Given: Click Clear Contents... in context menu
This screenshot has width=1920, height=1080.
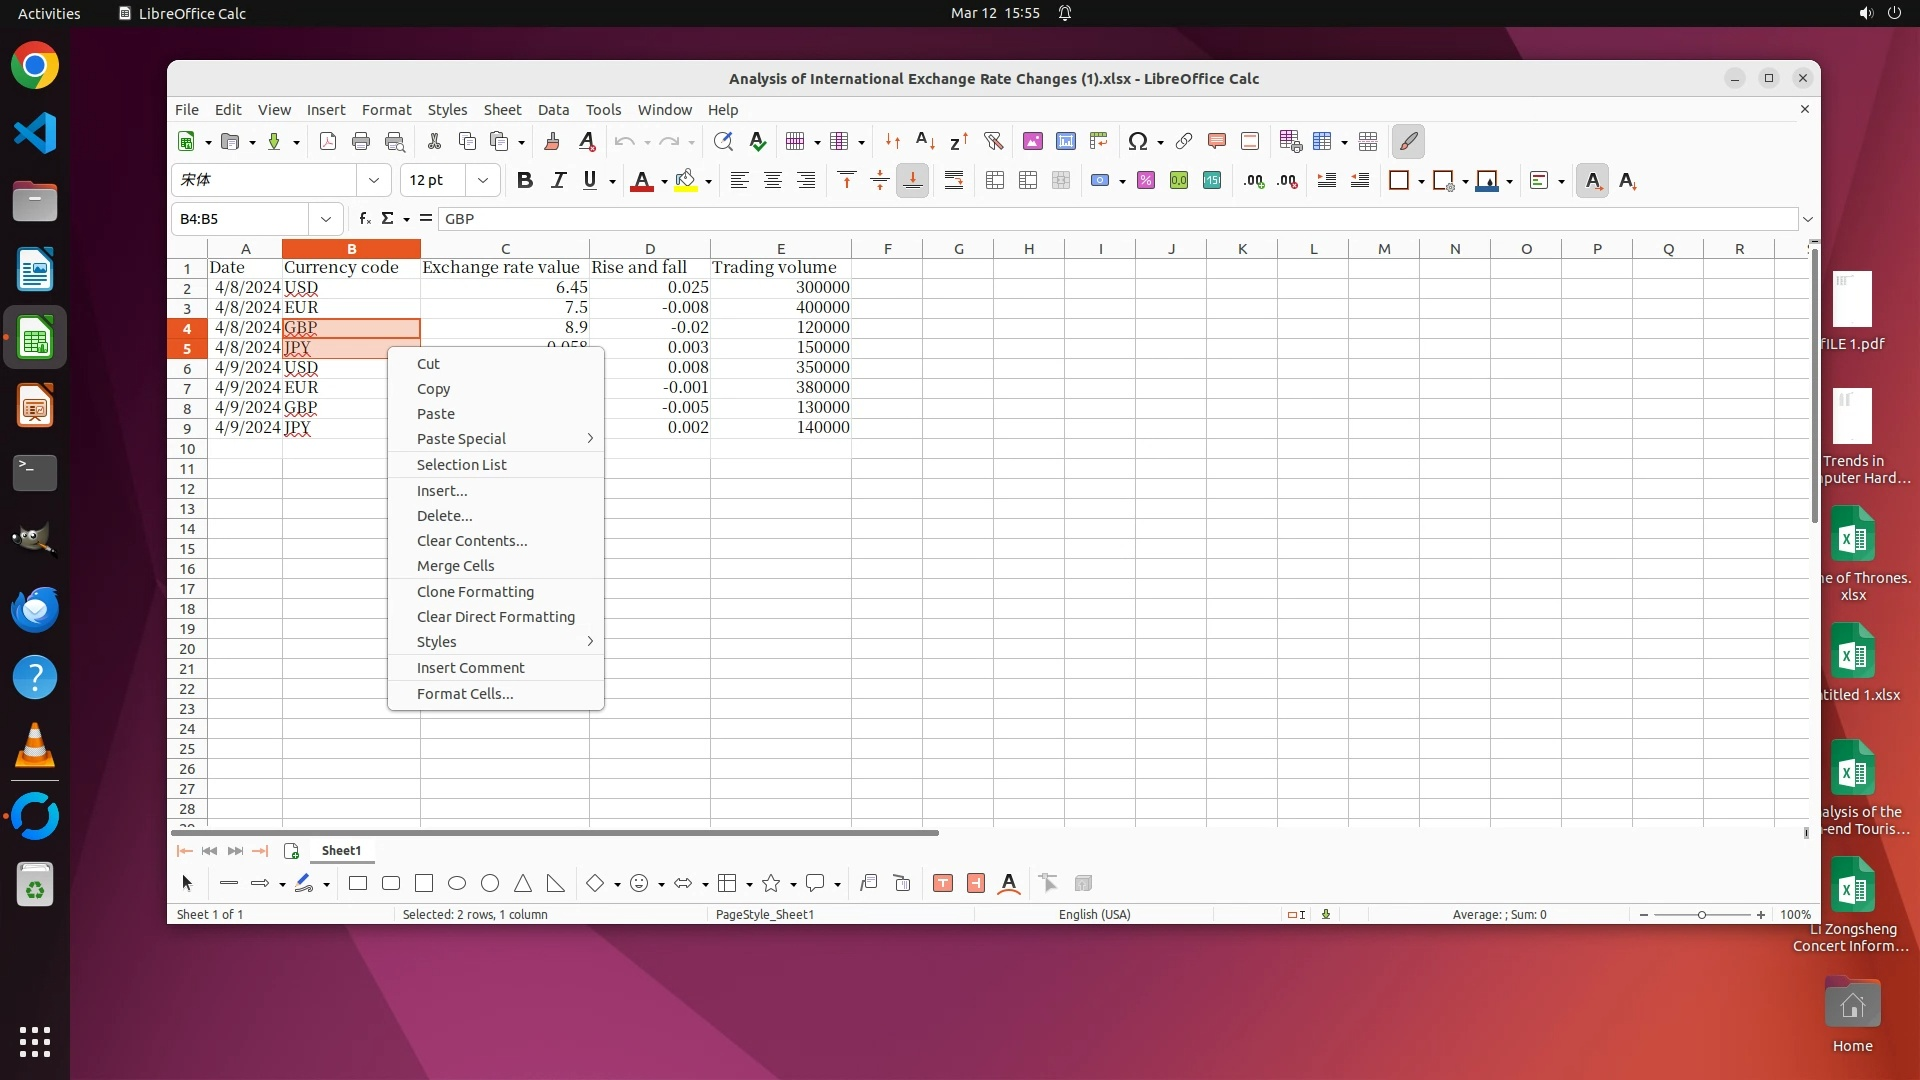Looking at the screenshot, I should point(472,541).
